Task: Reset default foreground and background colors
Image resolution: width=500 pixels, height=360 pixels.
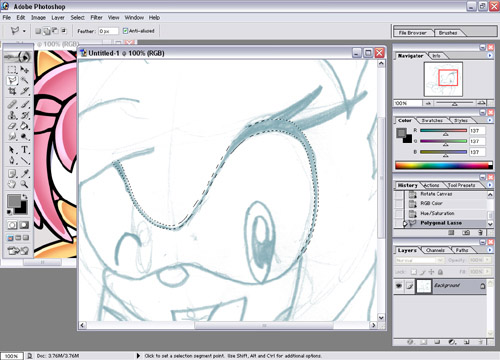Action: coord(9,212)
